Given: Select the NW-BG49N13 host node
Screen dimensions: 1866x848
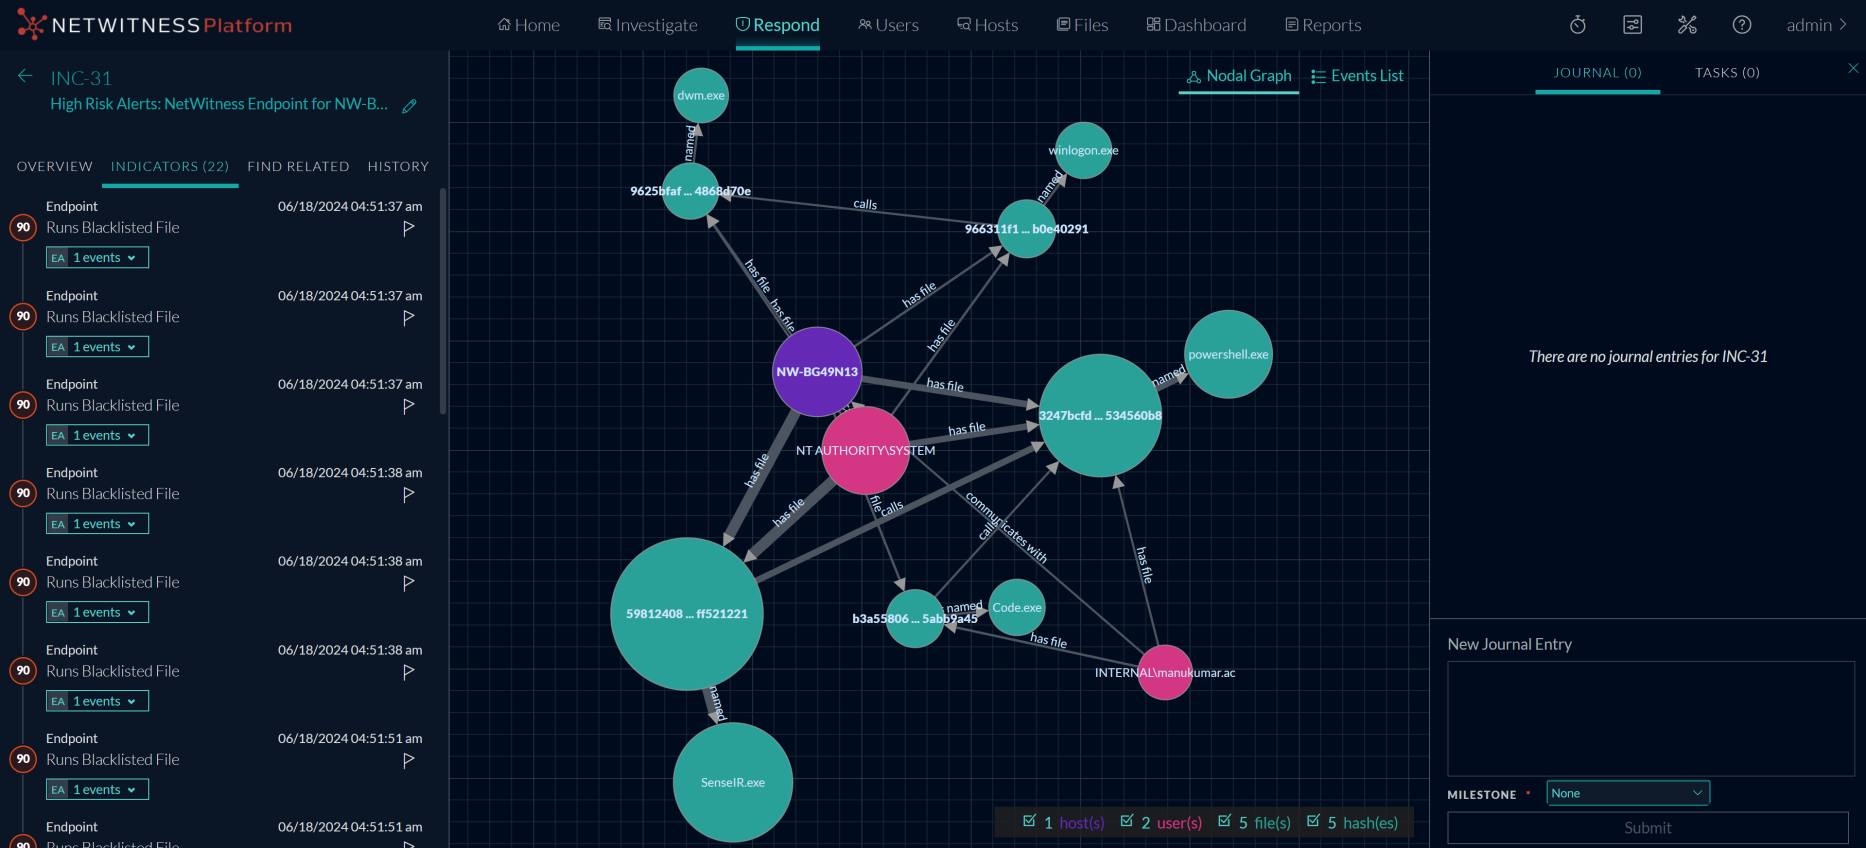Looking at the screenshot, I should [817, 371].
